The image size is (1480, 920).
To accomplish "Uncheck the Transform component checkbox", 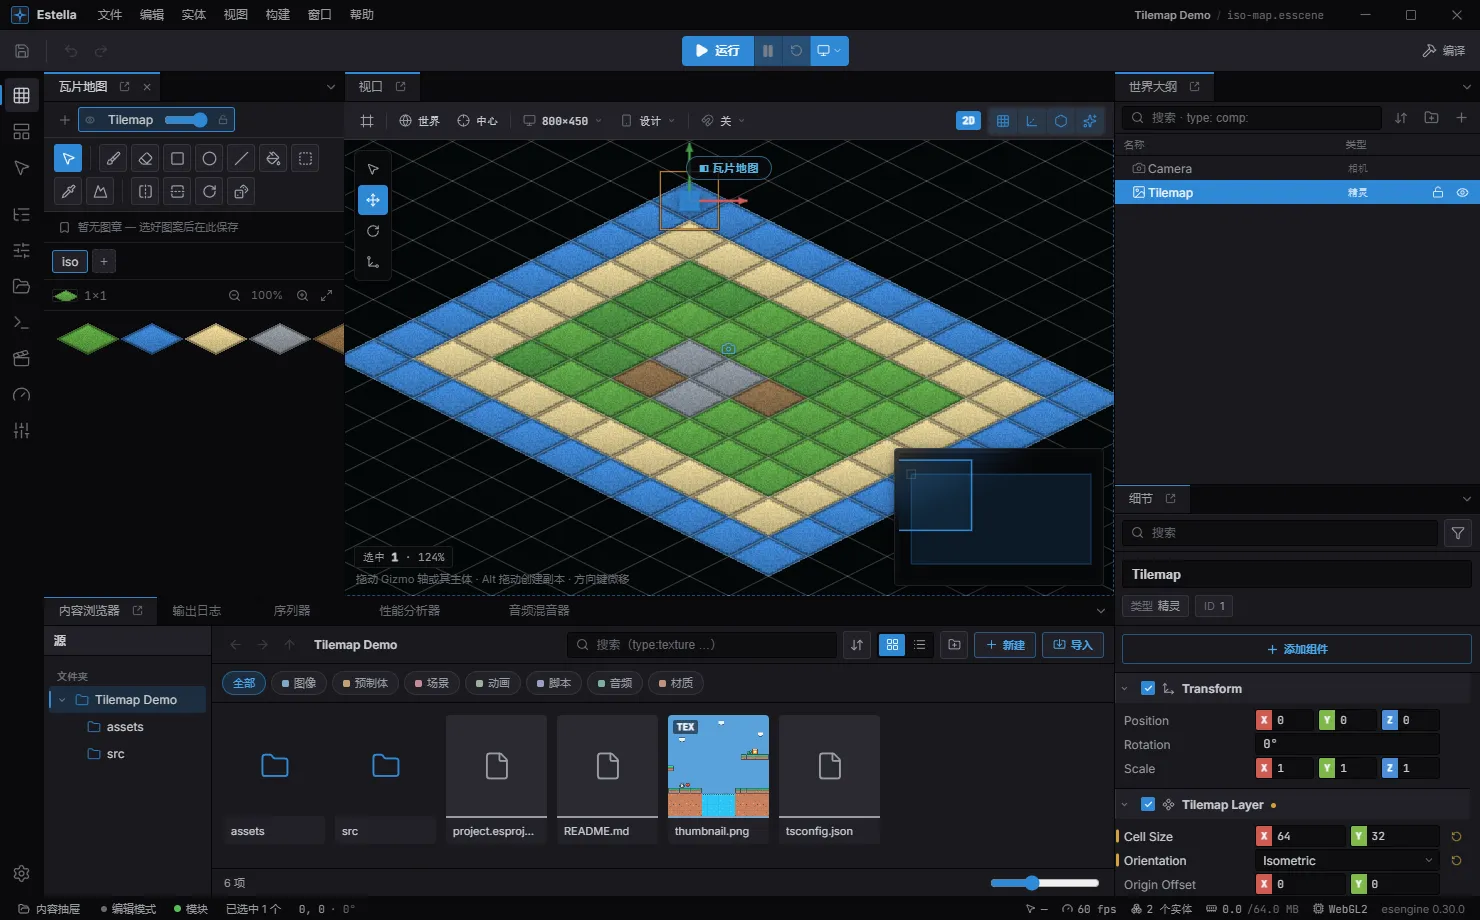I will pyautogui.click(x=1148, y=689).
